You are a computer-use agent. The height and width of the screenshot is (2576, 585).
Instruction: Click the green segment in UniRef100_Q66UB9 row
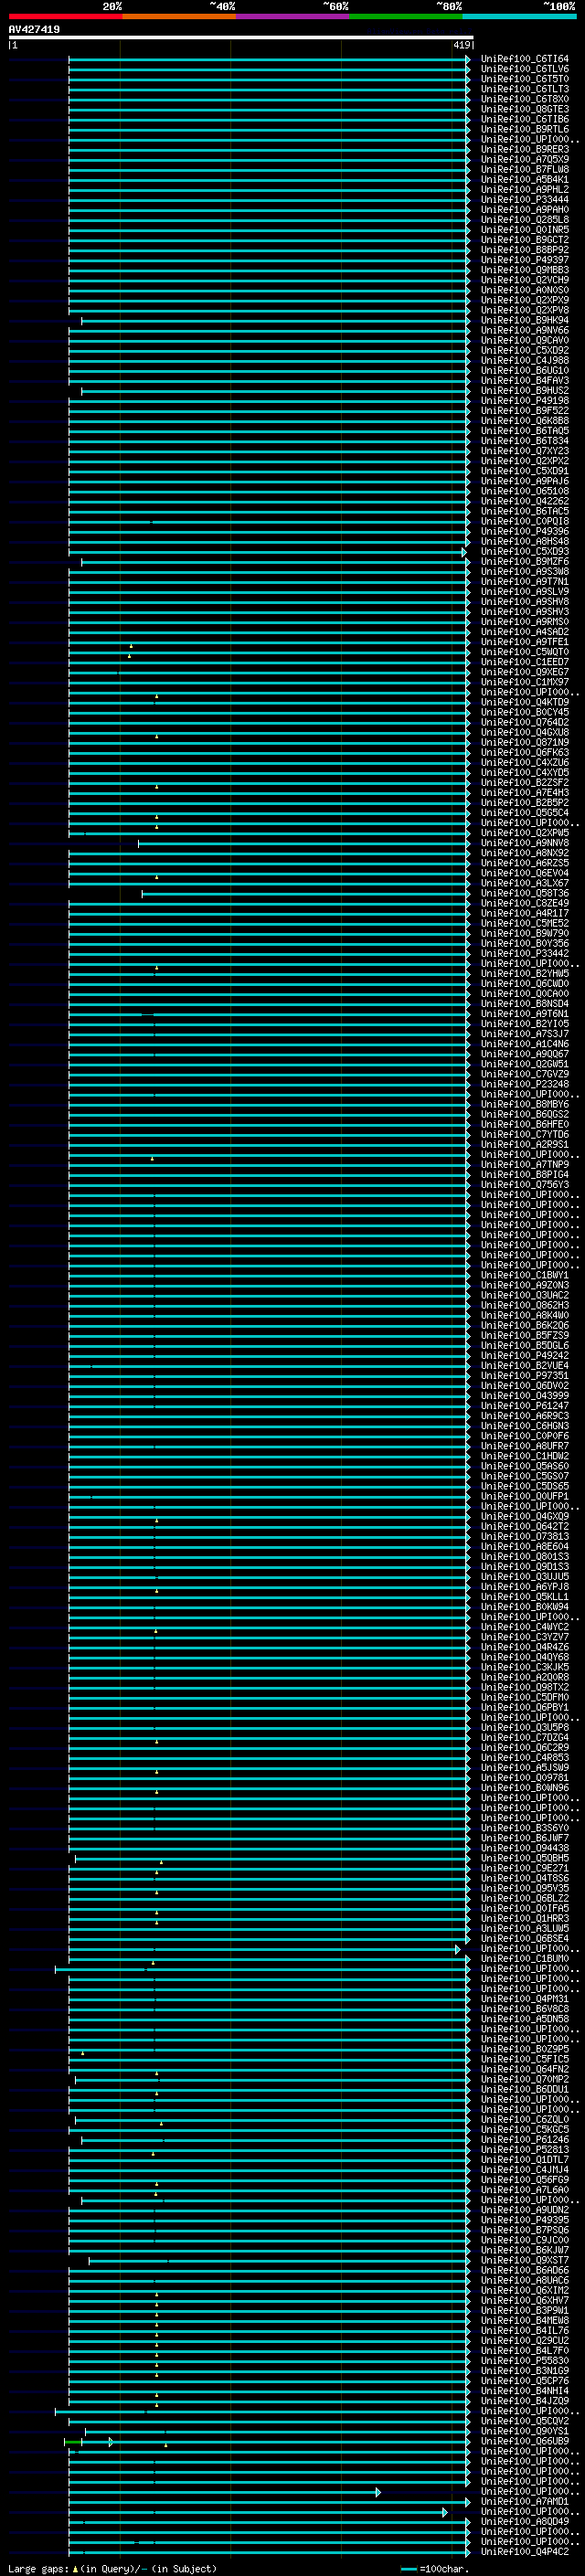coord(72,2441)
